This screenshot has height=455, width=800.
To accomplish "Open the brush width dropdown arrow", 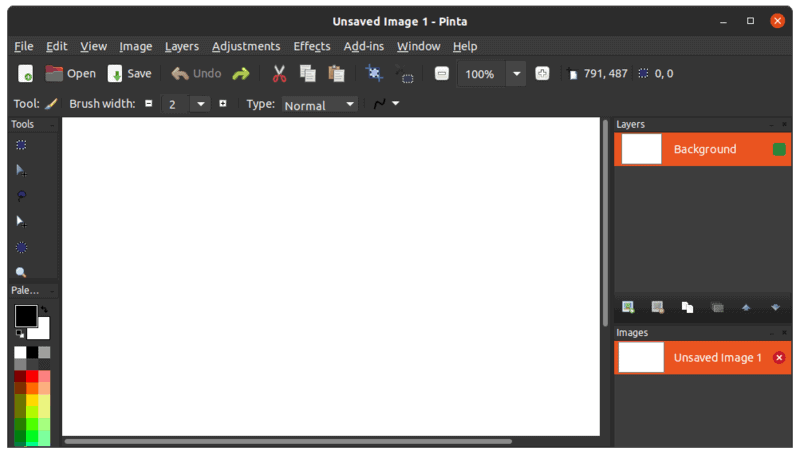I will click(201, 104).
